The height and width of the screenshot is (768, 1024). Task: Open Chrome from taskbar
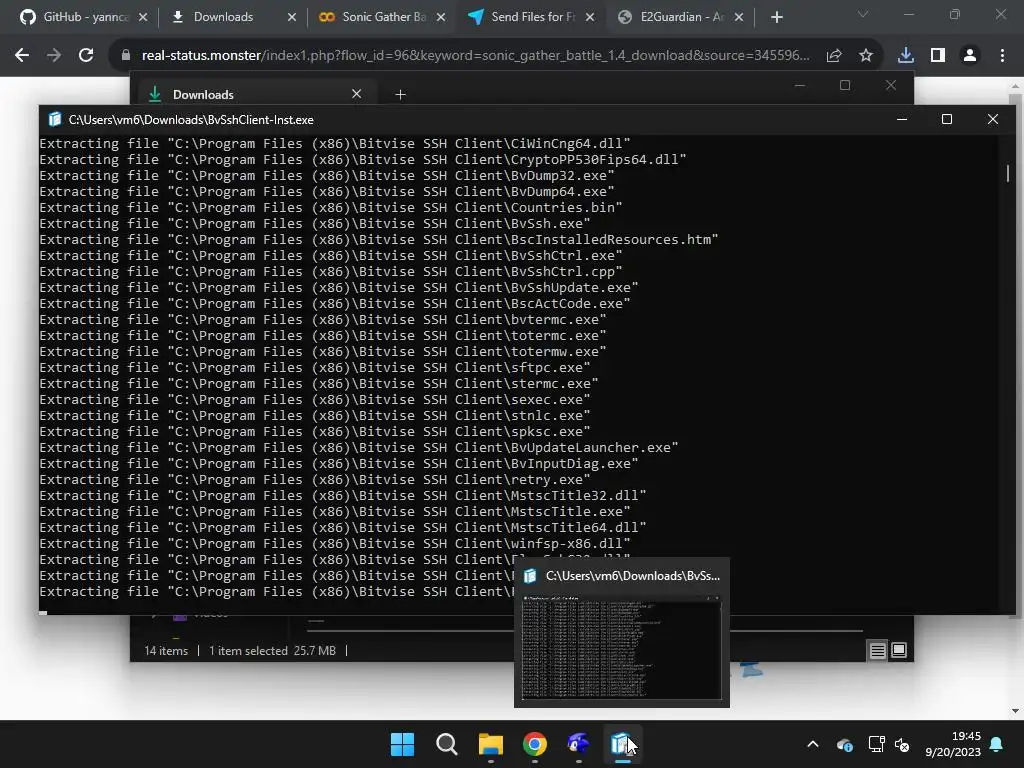point(535,744)
